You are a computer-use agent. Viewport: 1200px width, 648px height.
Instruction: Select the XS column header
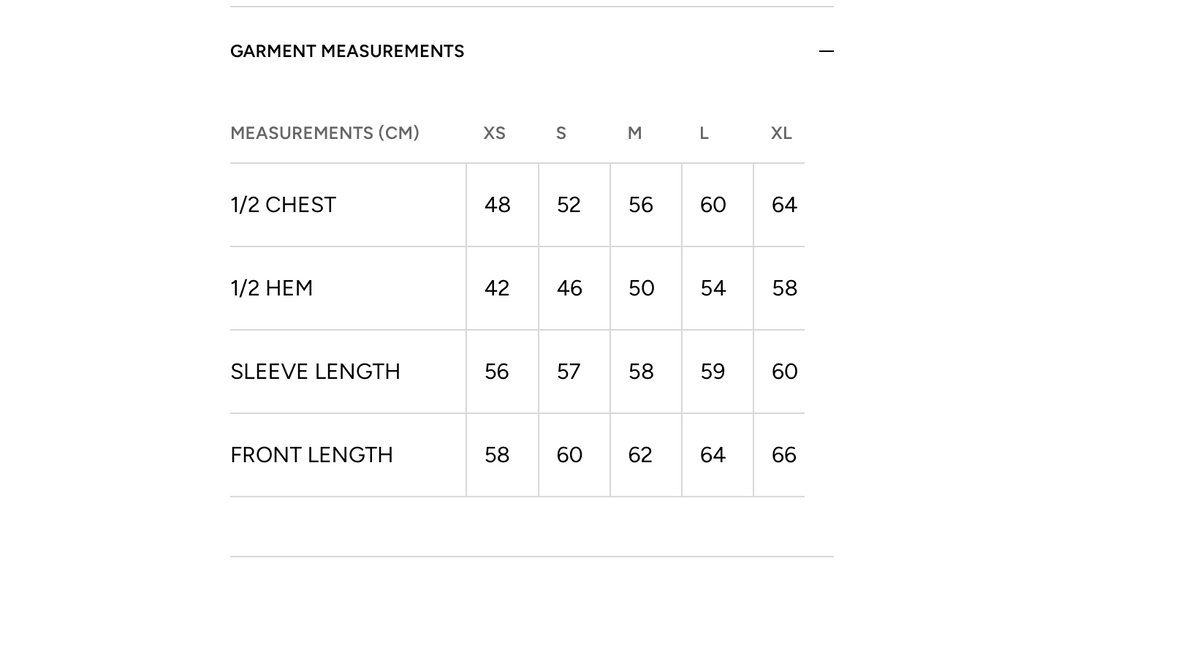(x=494, y=133)
